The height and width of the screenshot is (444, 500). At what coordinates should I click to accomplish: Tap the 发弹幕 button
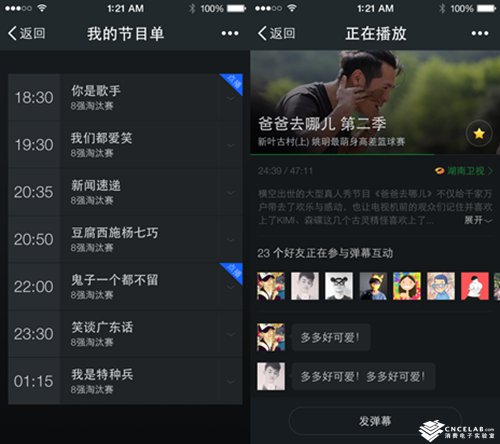point(375,421)
